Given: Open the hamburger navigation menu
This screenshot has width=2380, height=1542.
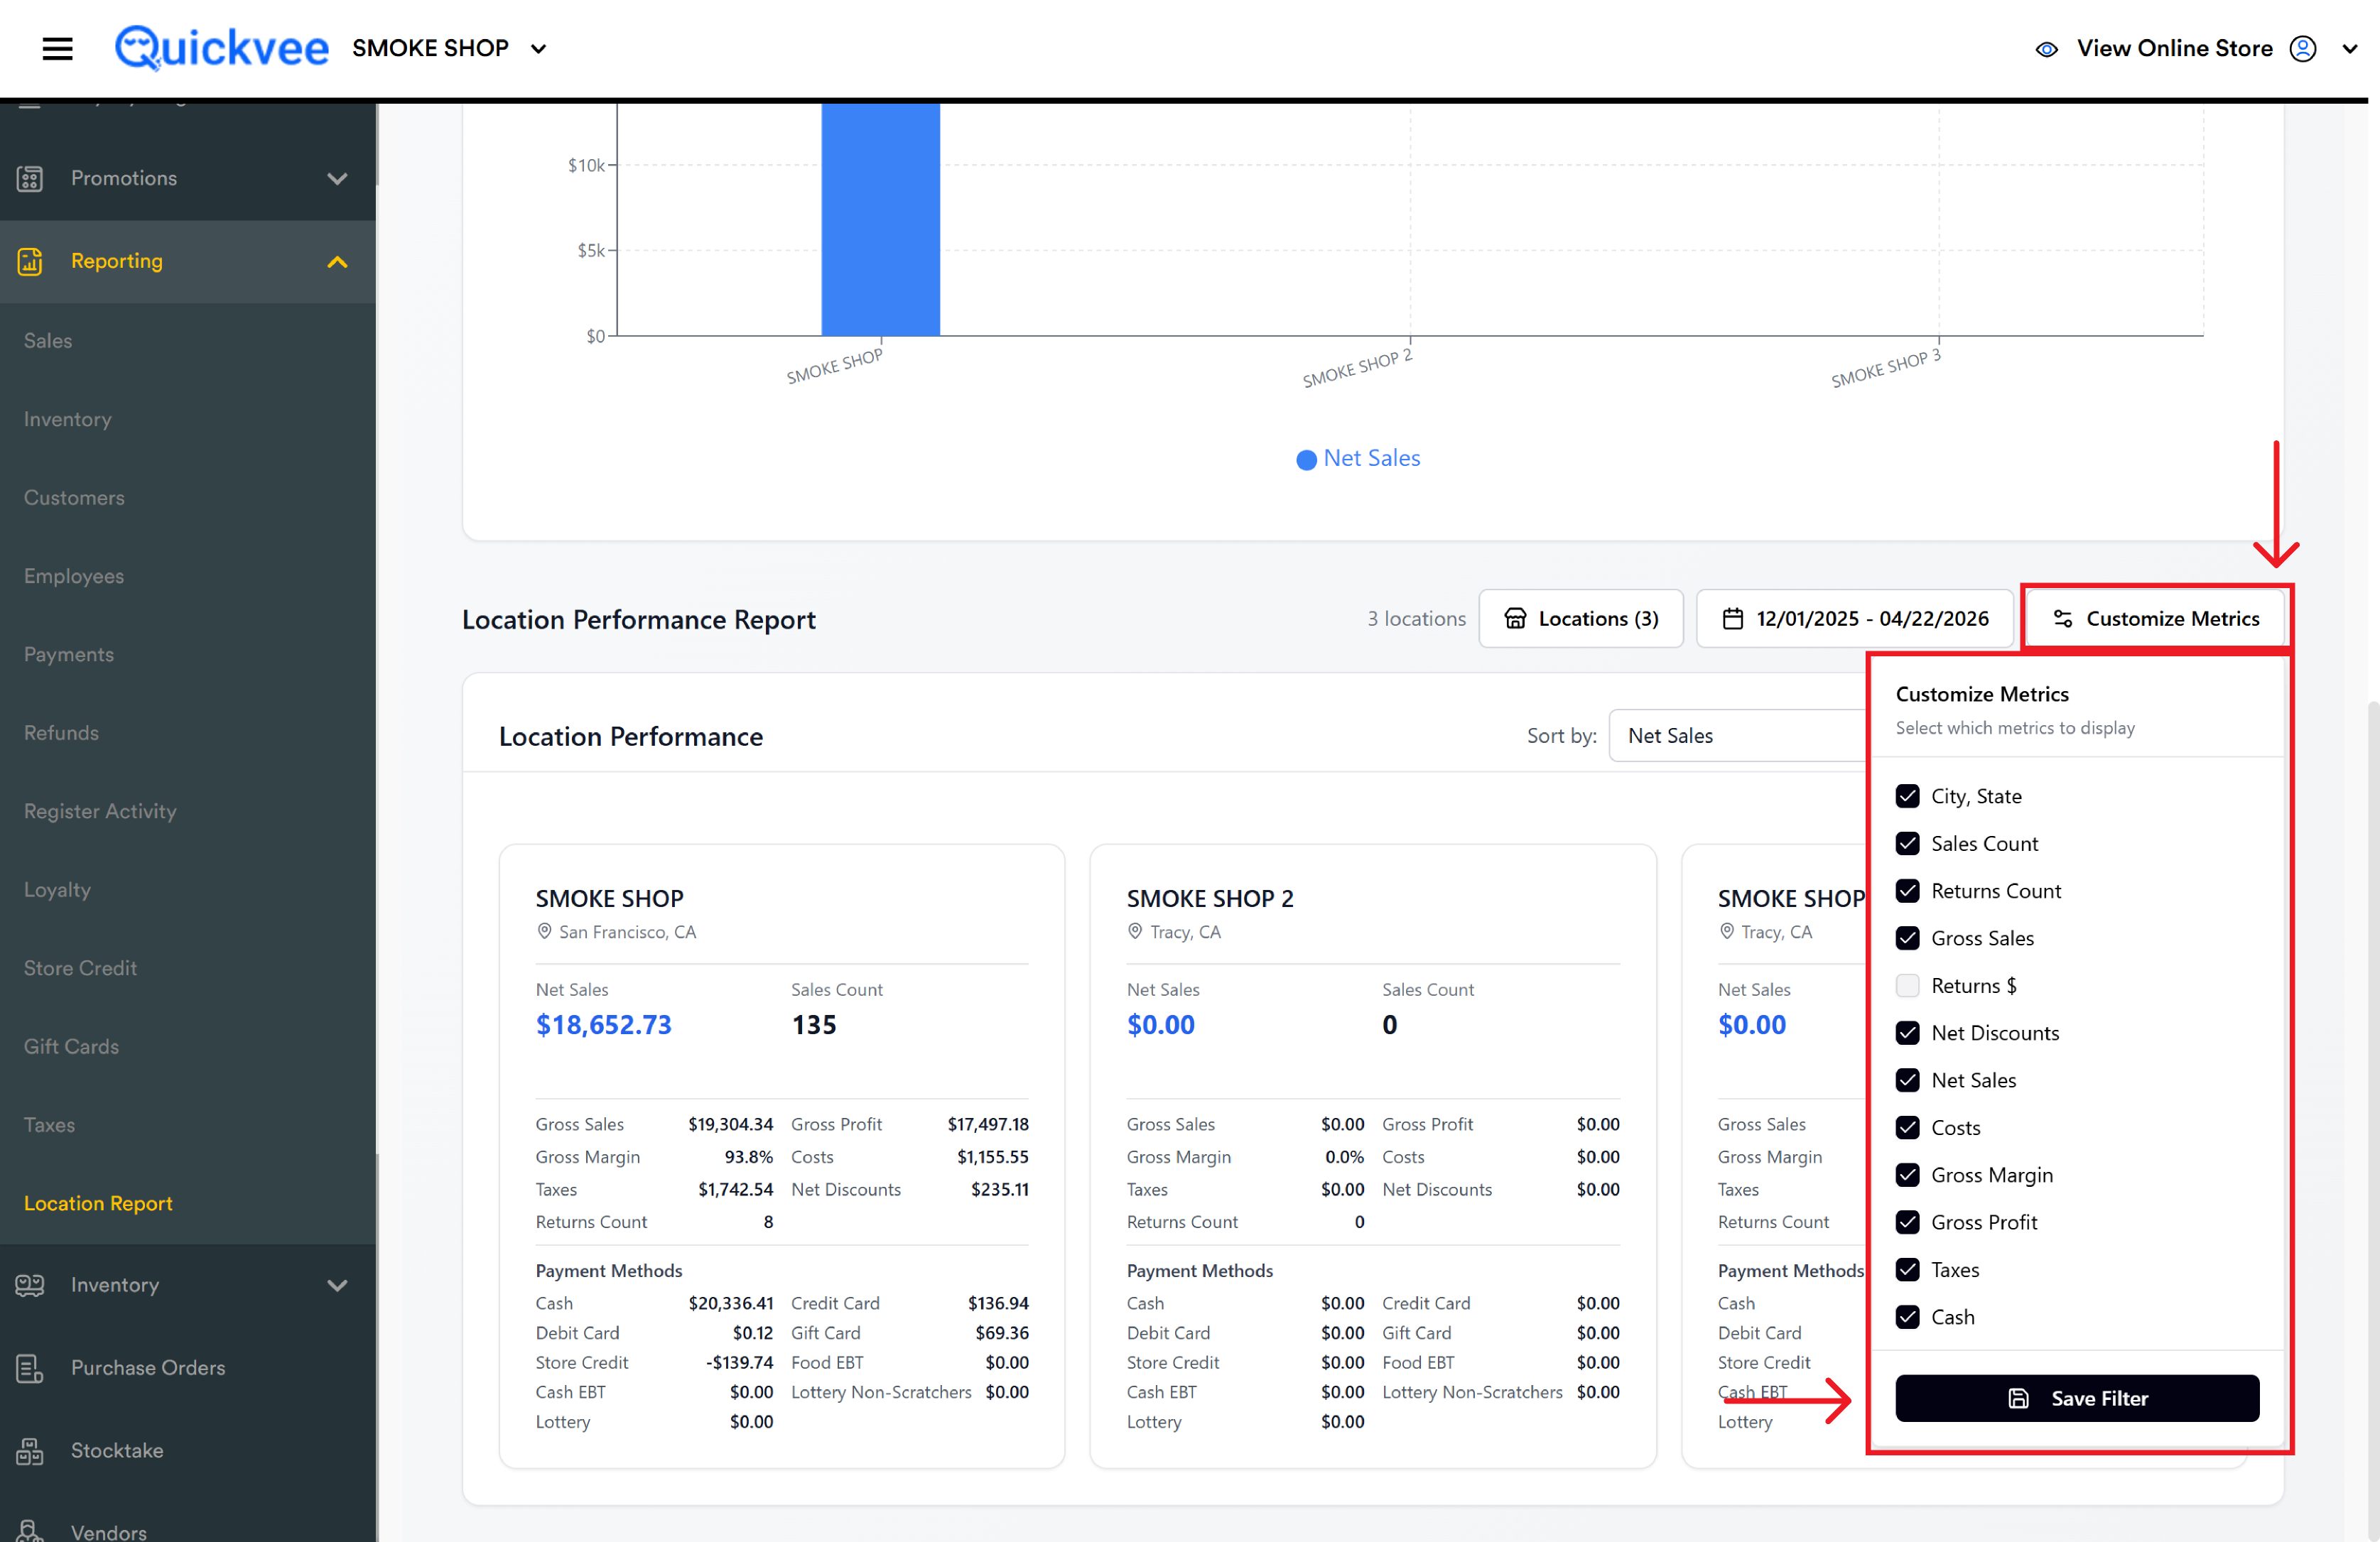Looking at the screenshot, I should tap(57, 48).
